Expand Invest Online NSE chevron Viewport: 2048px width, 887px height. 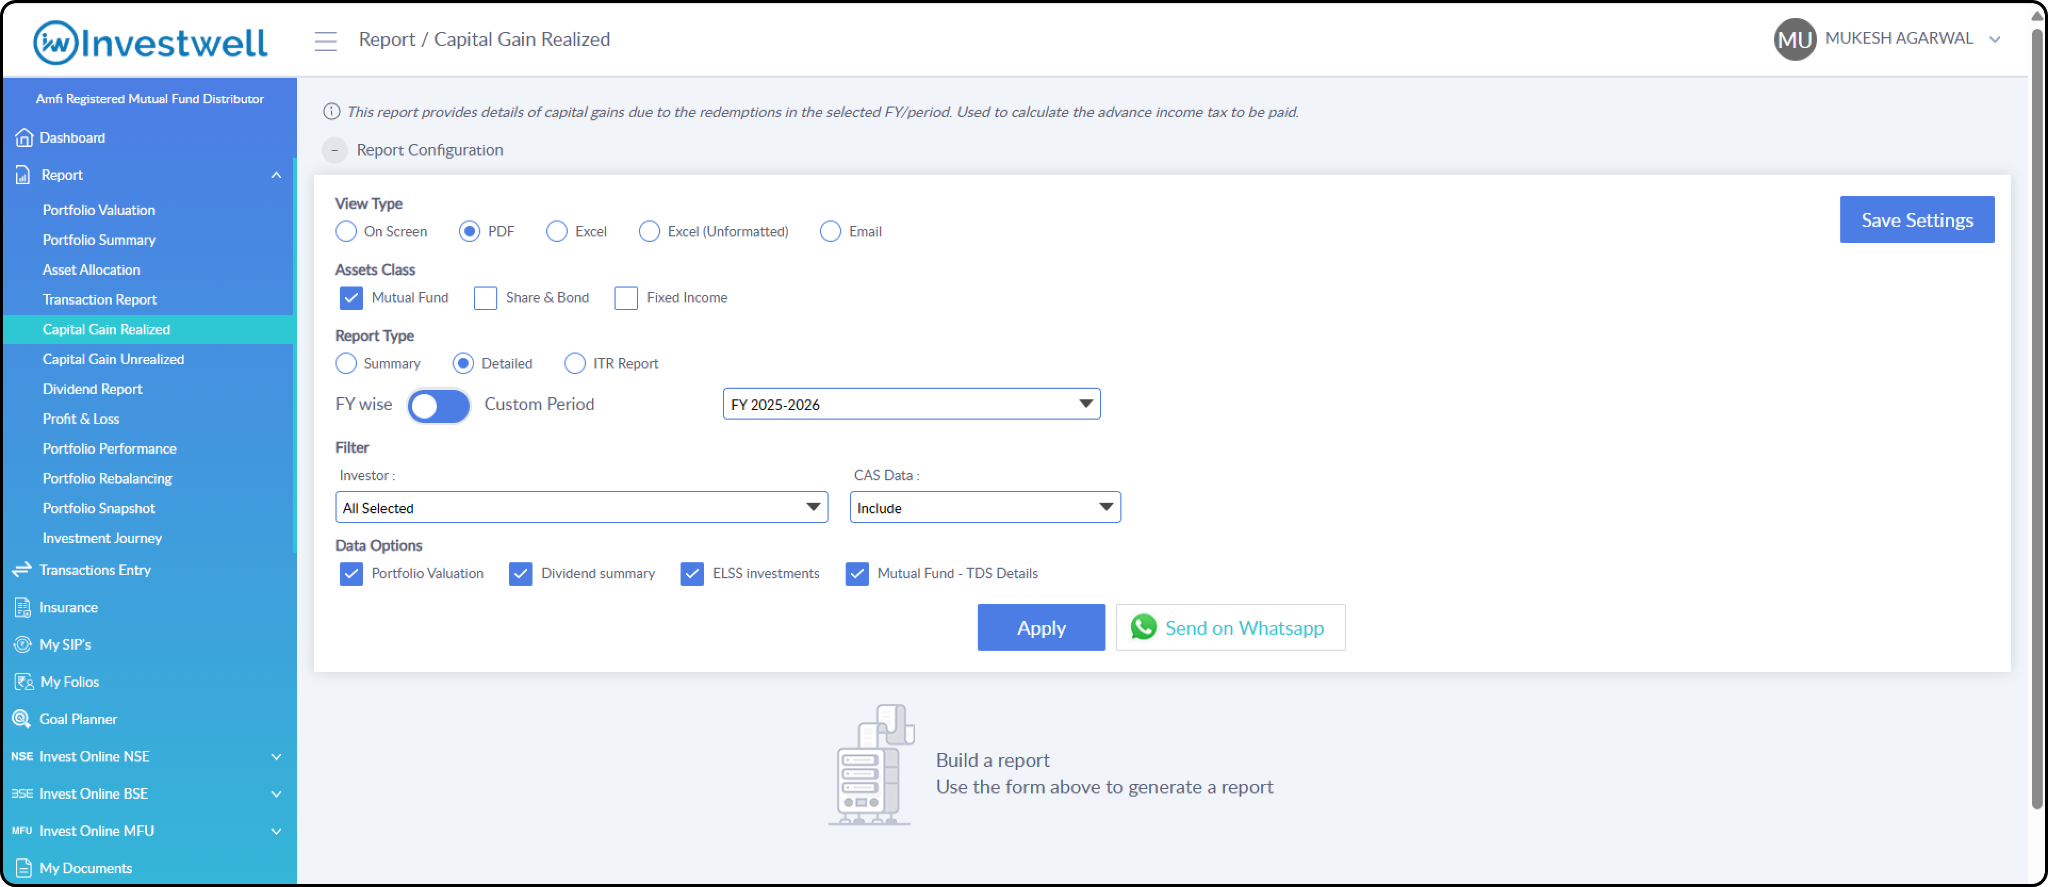pyautogui.click(x=276, y=757)
